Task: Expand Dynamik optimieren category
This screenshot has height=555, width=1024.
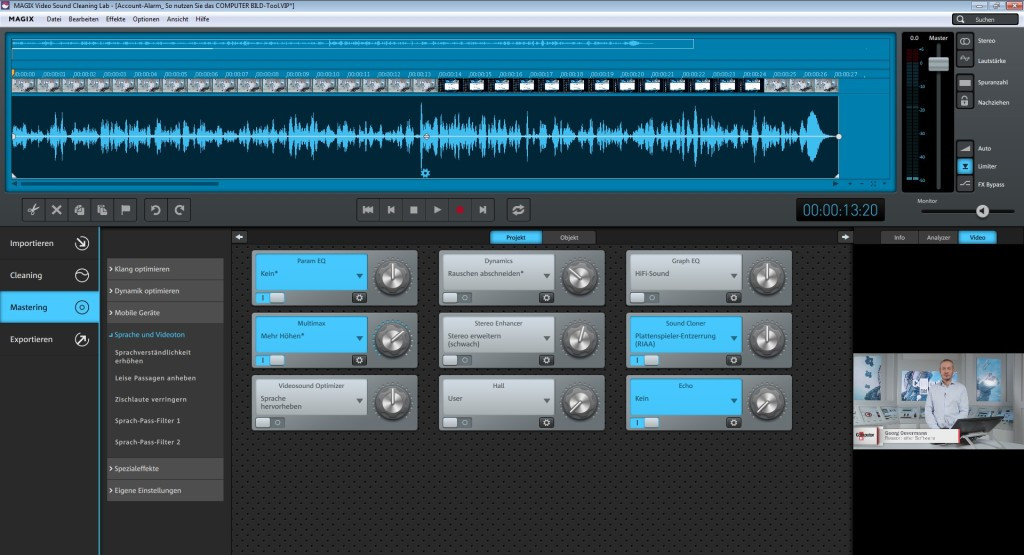Action: (x=165, y=291)
